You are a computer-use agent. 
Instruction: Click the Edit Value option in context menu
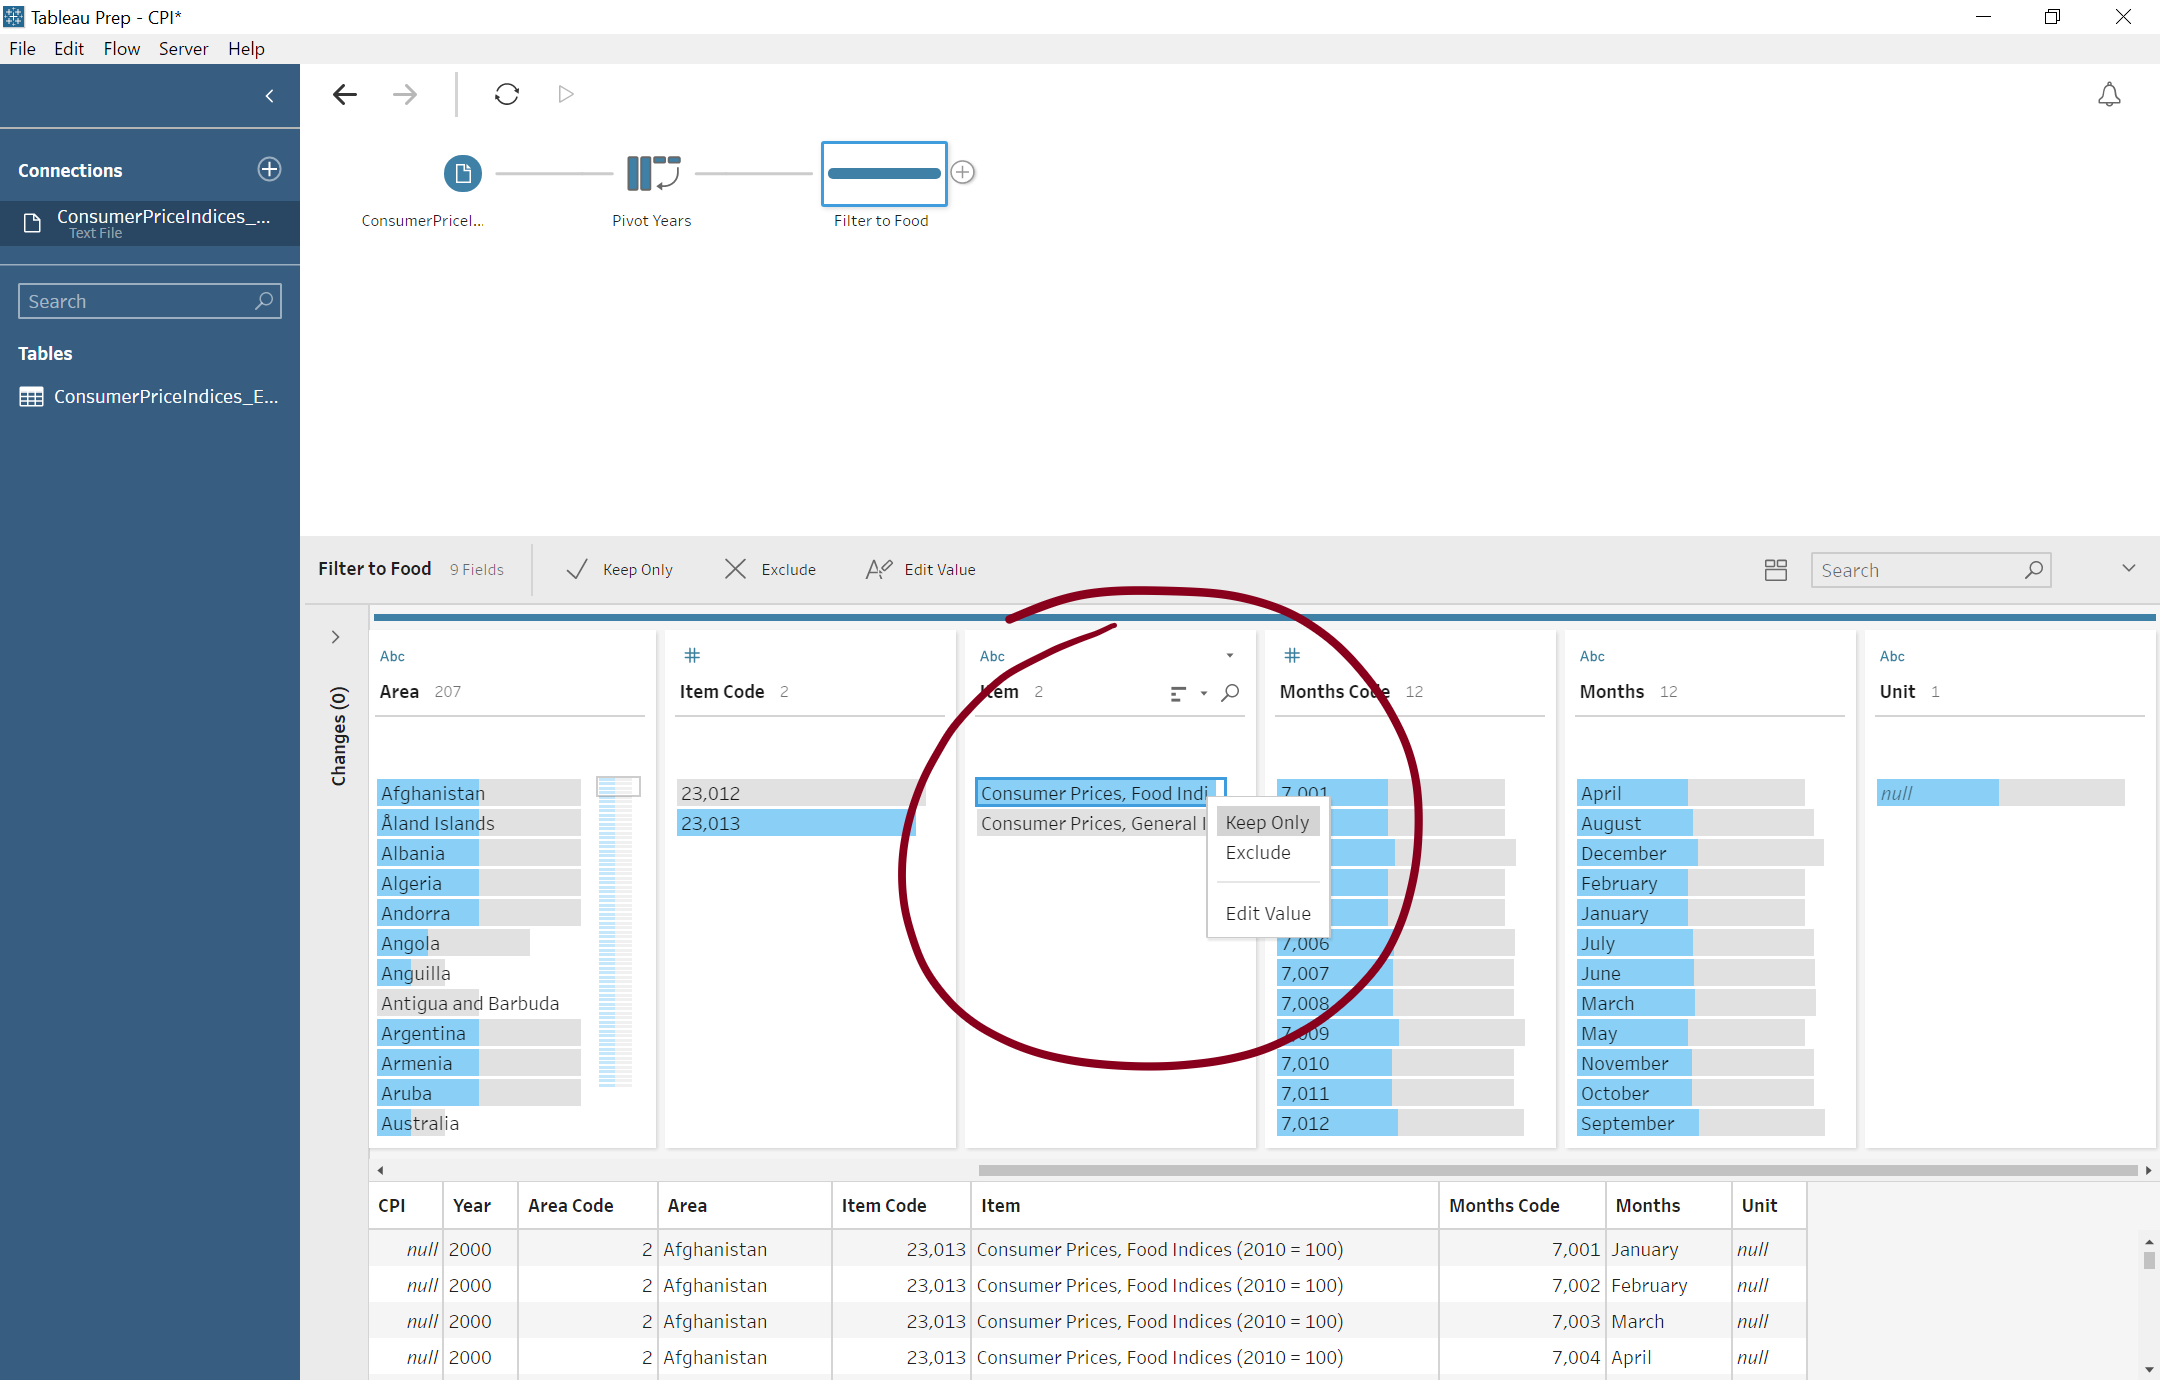click(x=1267, y=913)
